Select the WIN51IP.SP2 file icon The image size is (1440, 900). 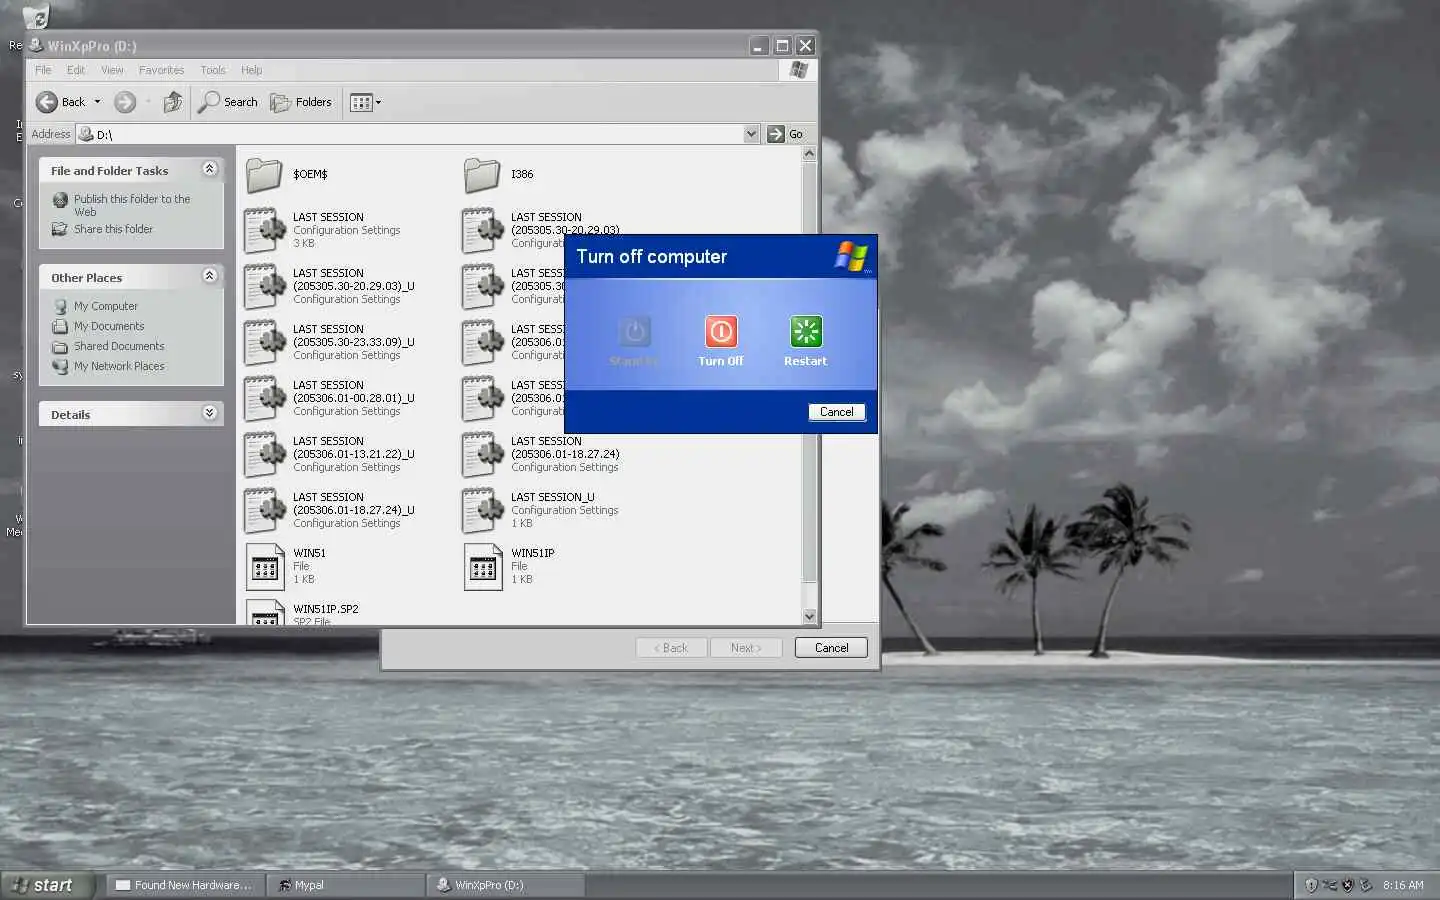click(265, 612)
